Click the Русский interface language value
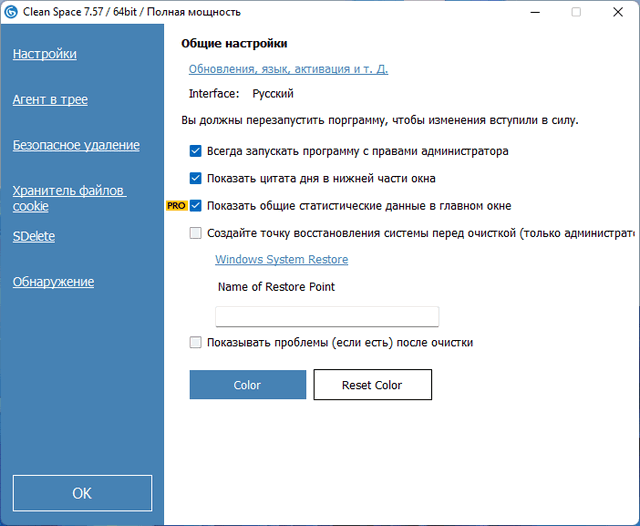 (x=272, y=94)
